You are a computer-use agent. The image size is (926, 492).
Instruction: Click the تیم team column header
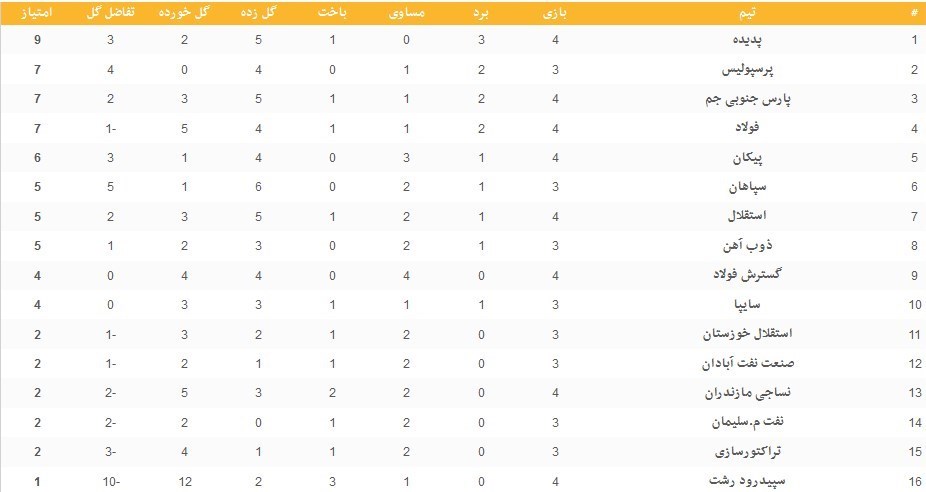pos(747,13)
